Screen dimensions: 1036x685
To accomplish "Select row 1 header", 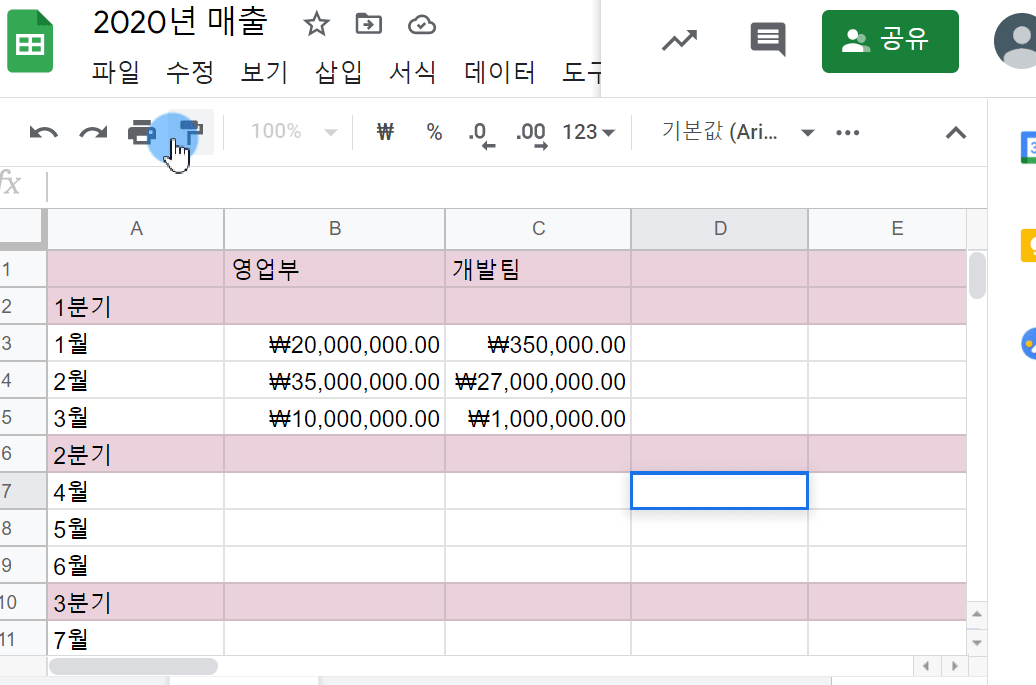I will point(22,269).
